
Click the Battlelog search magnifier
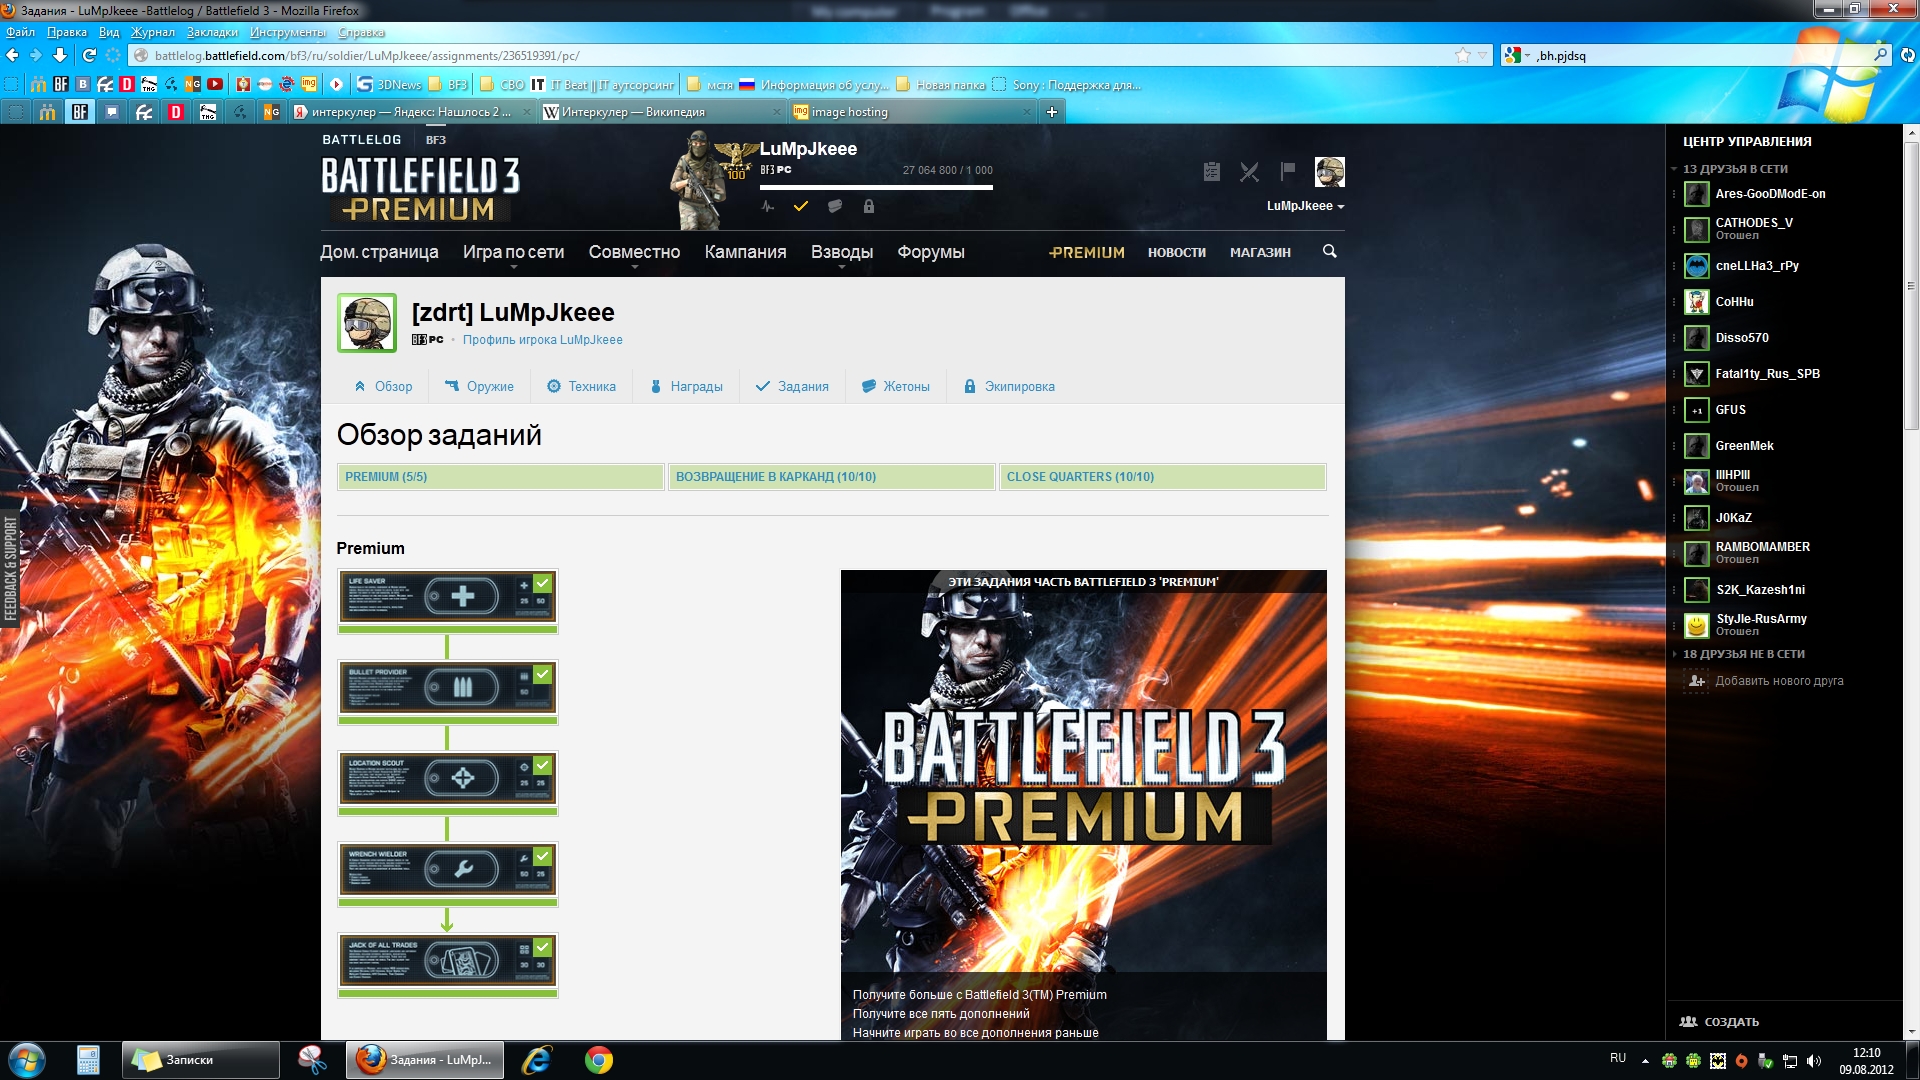[1329, 251]
